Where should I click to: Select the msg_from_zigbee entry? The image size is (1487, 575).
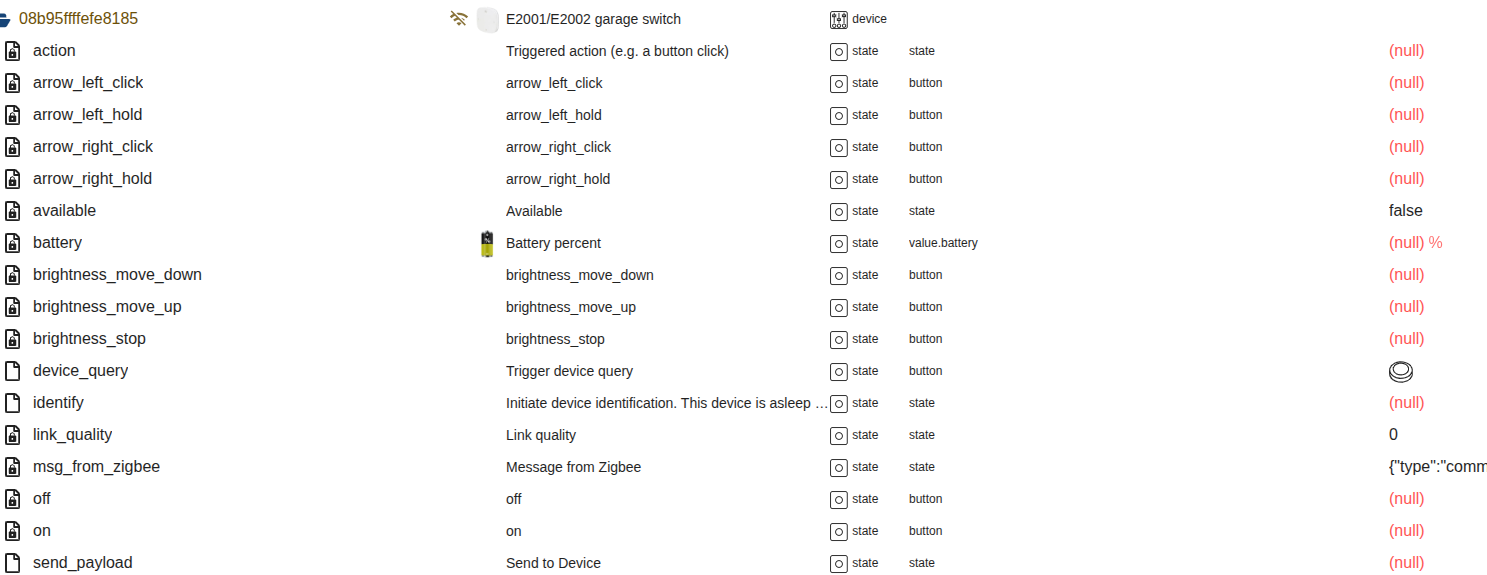click(x=96, y=467)
